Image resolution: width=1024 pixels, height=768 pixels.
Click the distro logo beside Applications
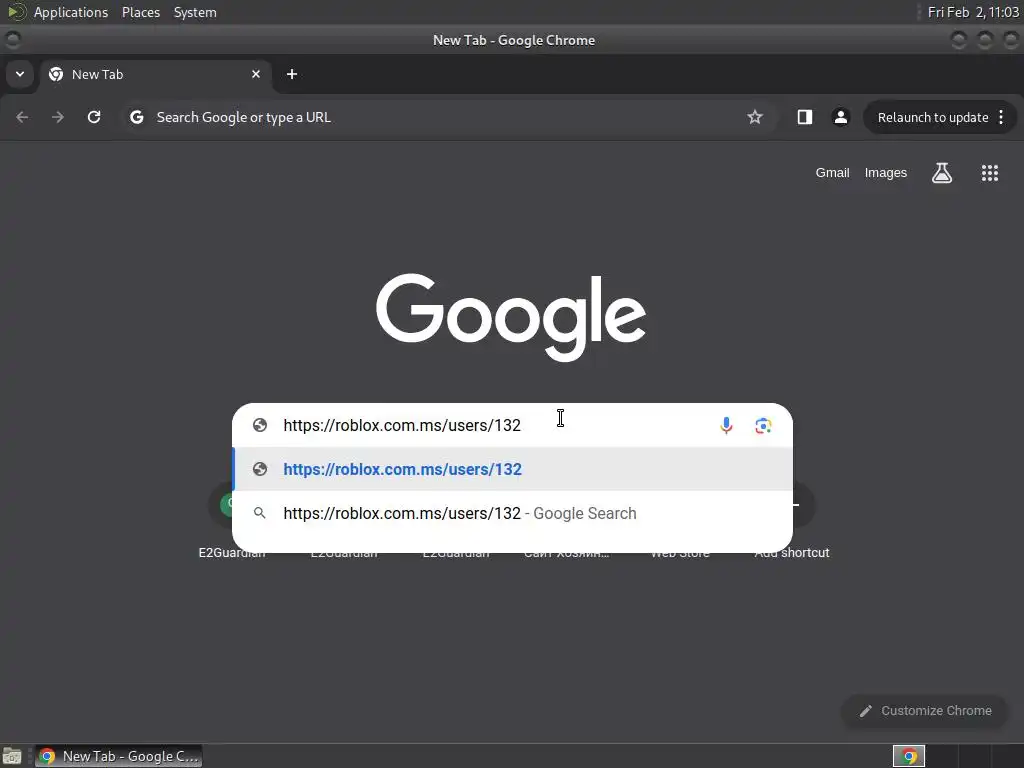coord(16,12)
